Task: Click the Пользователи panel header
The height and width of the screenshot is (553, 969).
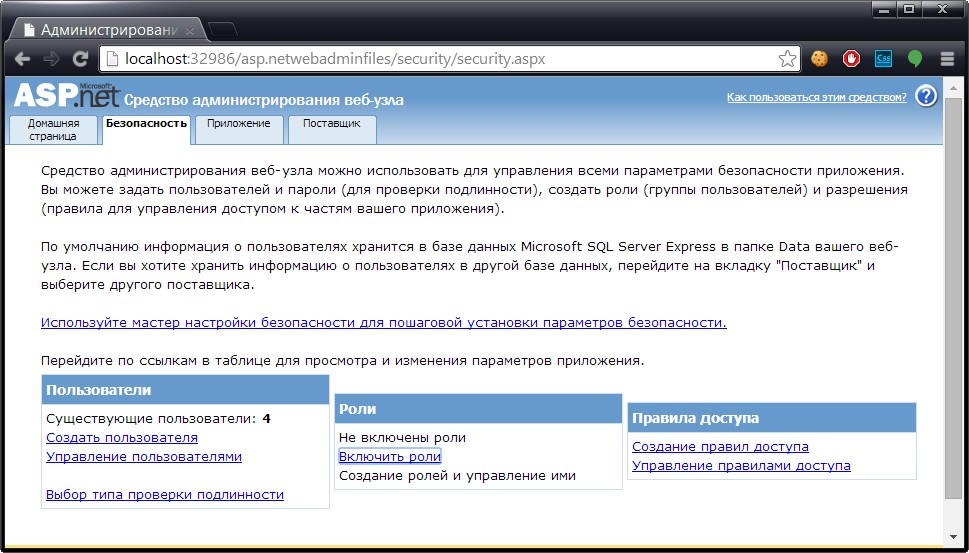Action: tap(185, 390)
